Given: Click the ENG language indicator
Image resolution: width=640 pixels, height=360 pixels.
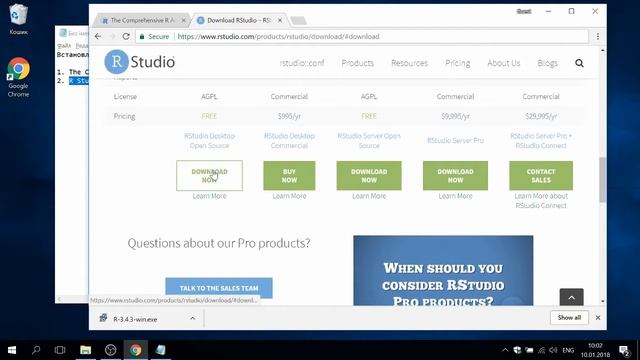Looking at the screenshot, I should (x=568, y=350).
